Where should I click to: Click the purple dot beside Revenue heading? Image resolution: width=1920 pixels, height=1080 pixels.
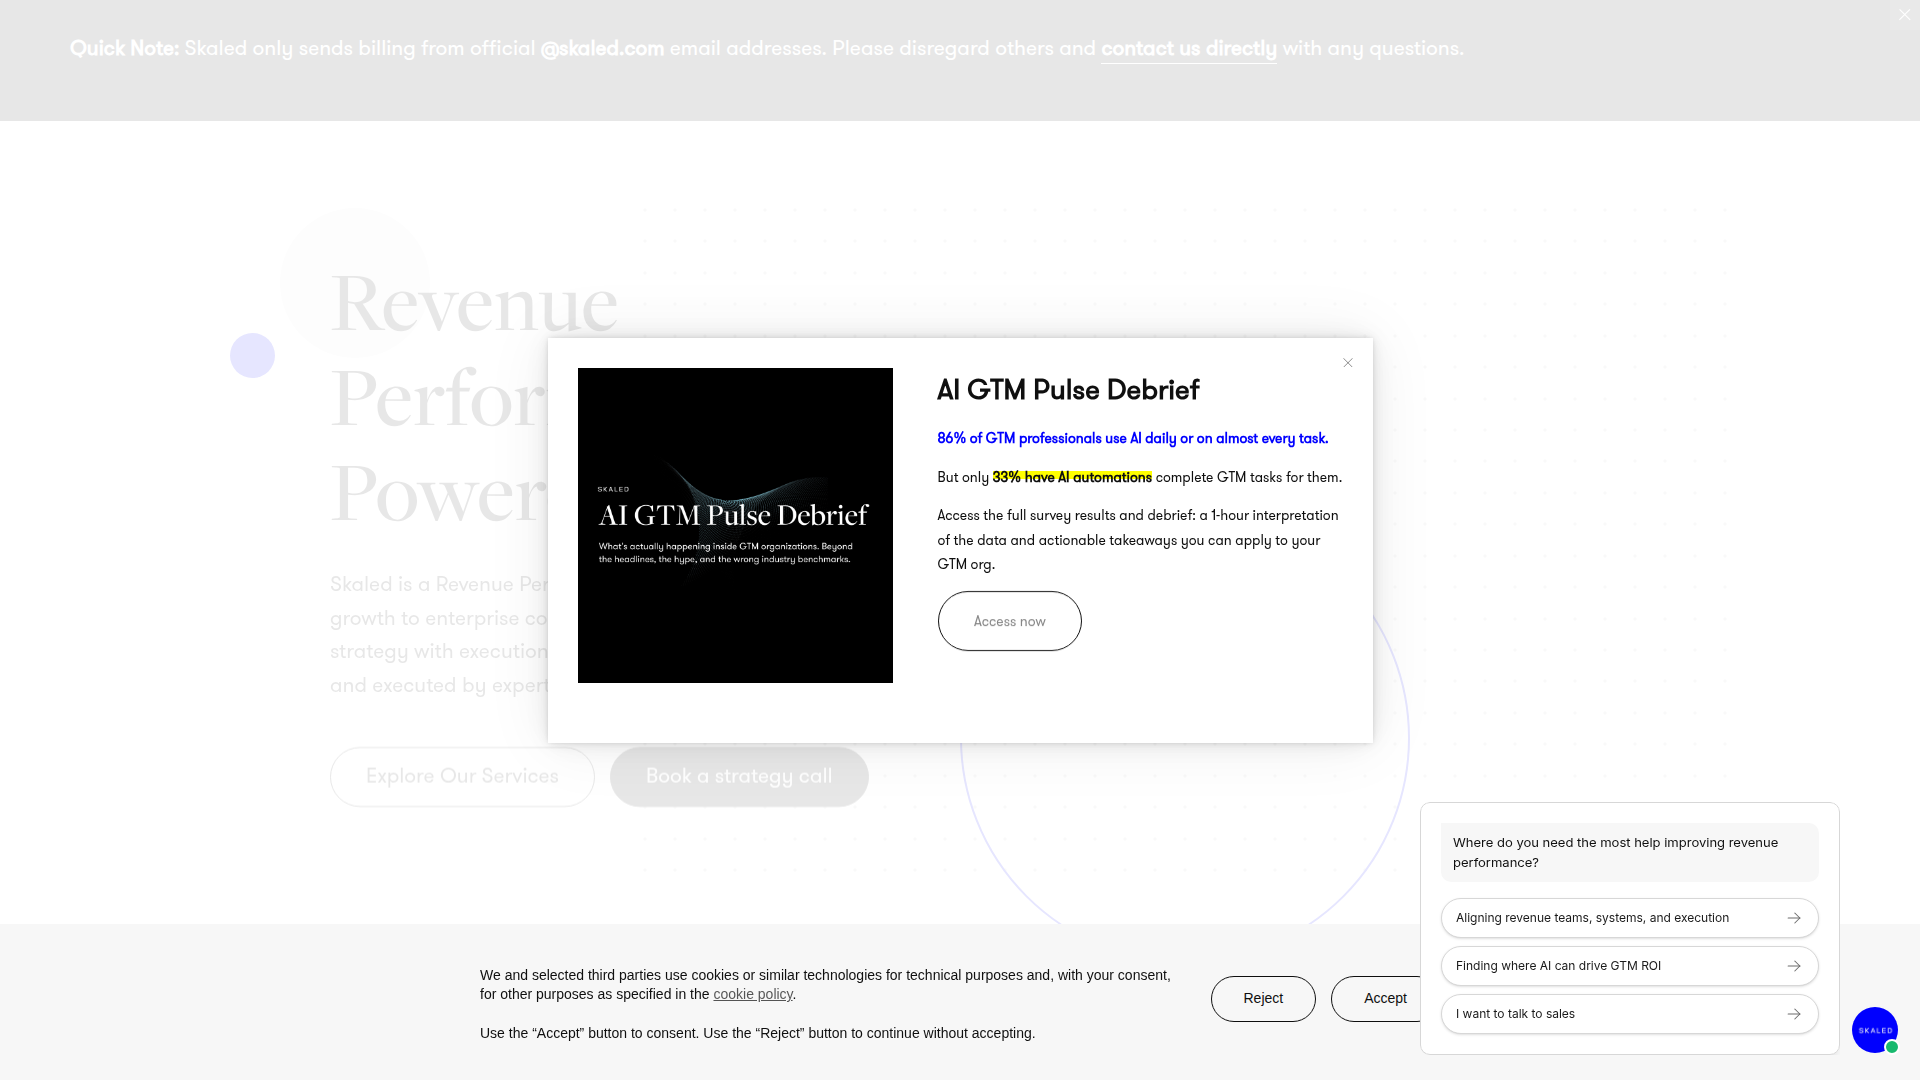252,356
